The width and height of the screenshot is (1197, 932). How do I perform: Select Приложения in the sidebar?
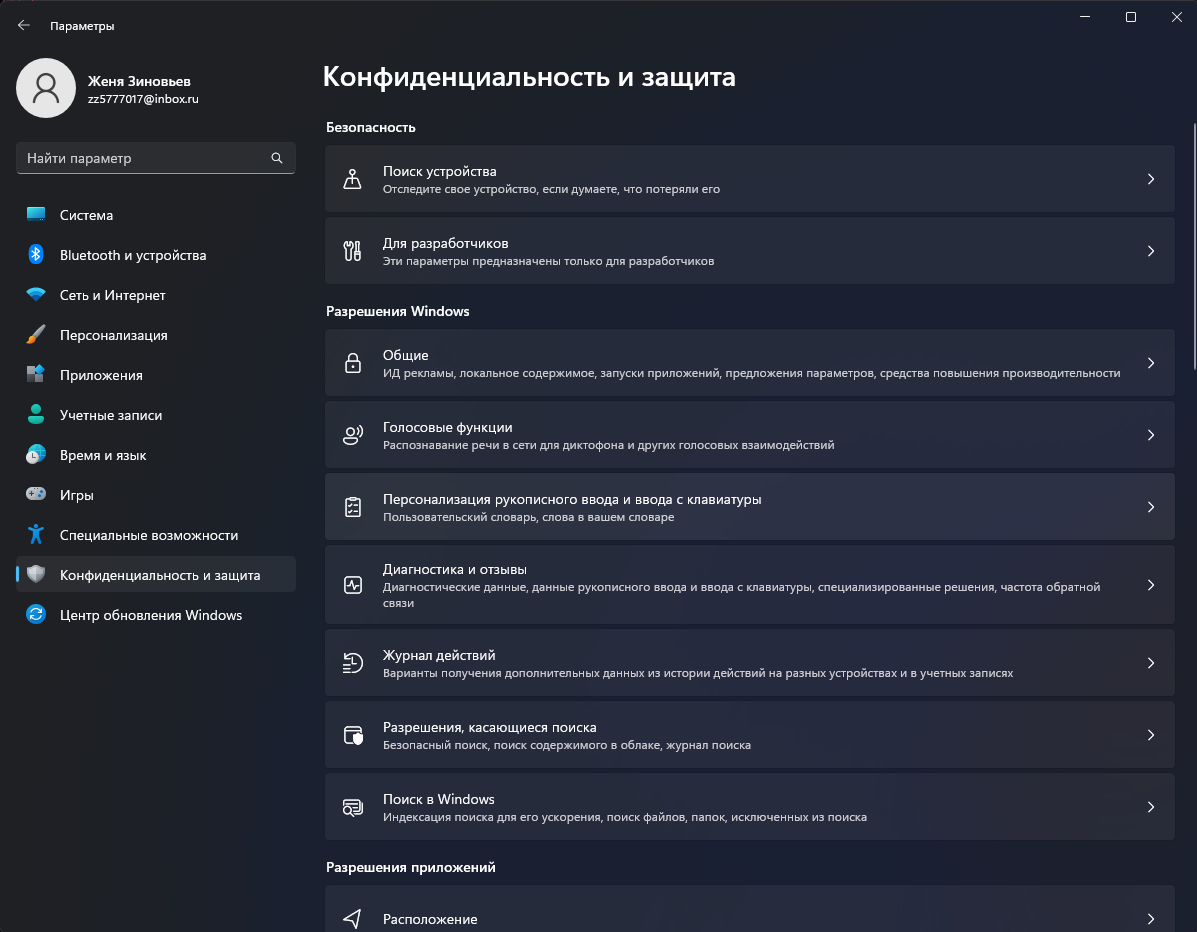pos(156,374)
